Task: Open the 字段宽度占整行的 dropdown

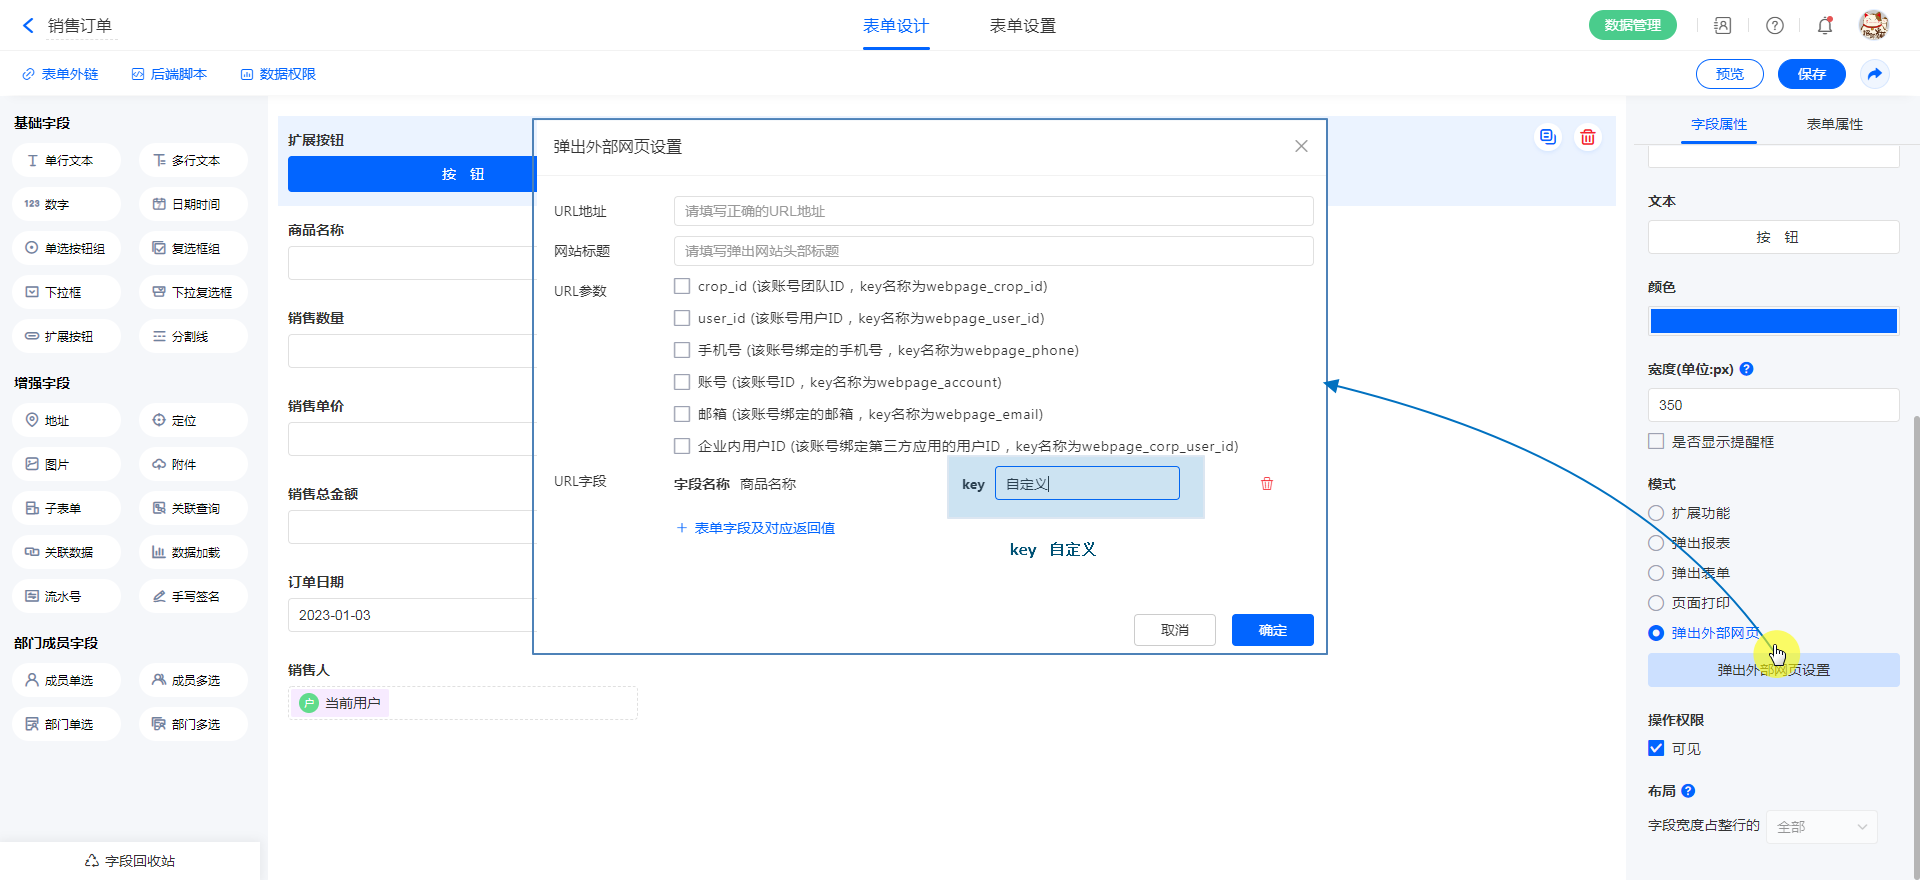Action: [1821, 827]
